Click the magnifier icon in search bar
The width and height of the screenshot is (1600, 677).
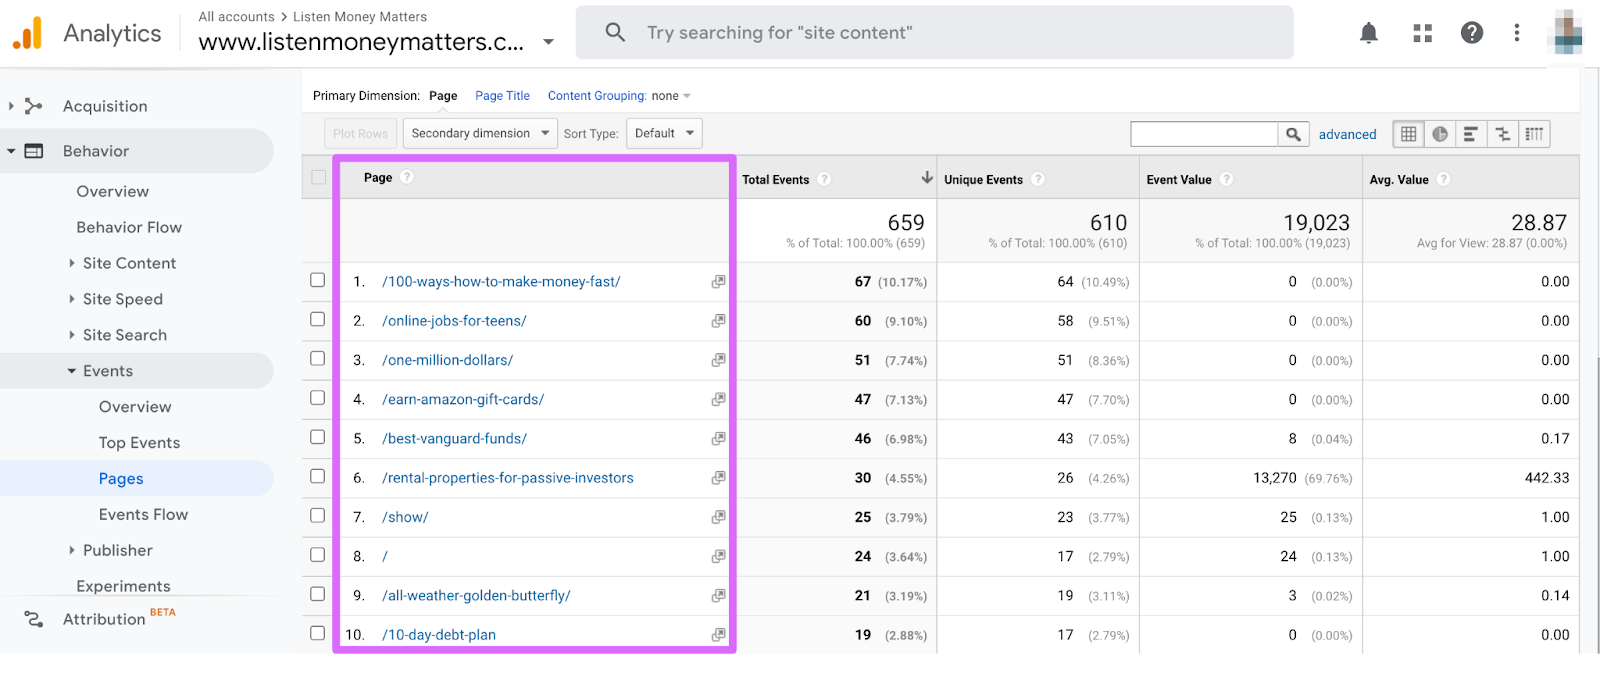[615, 32]
